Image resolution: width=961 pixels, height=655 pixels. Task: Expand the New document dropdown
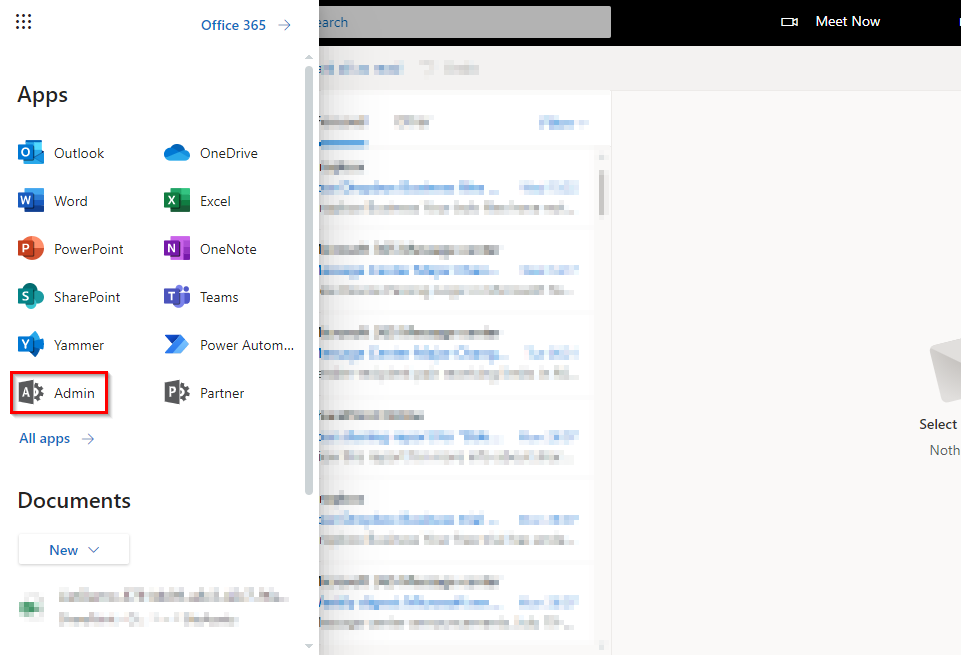(74, 550)
